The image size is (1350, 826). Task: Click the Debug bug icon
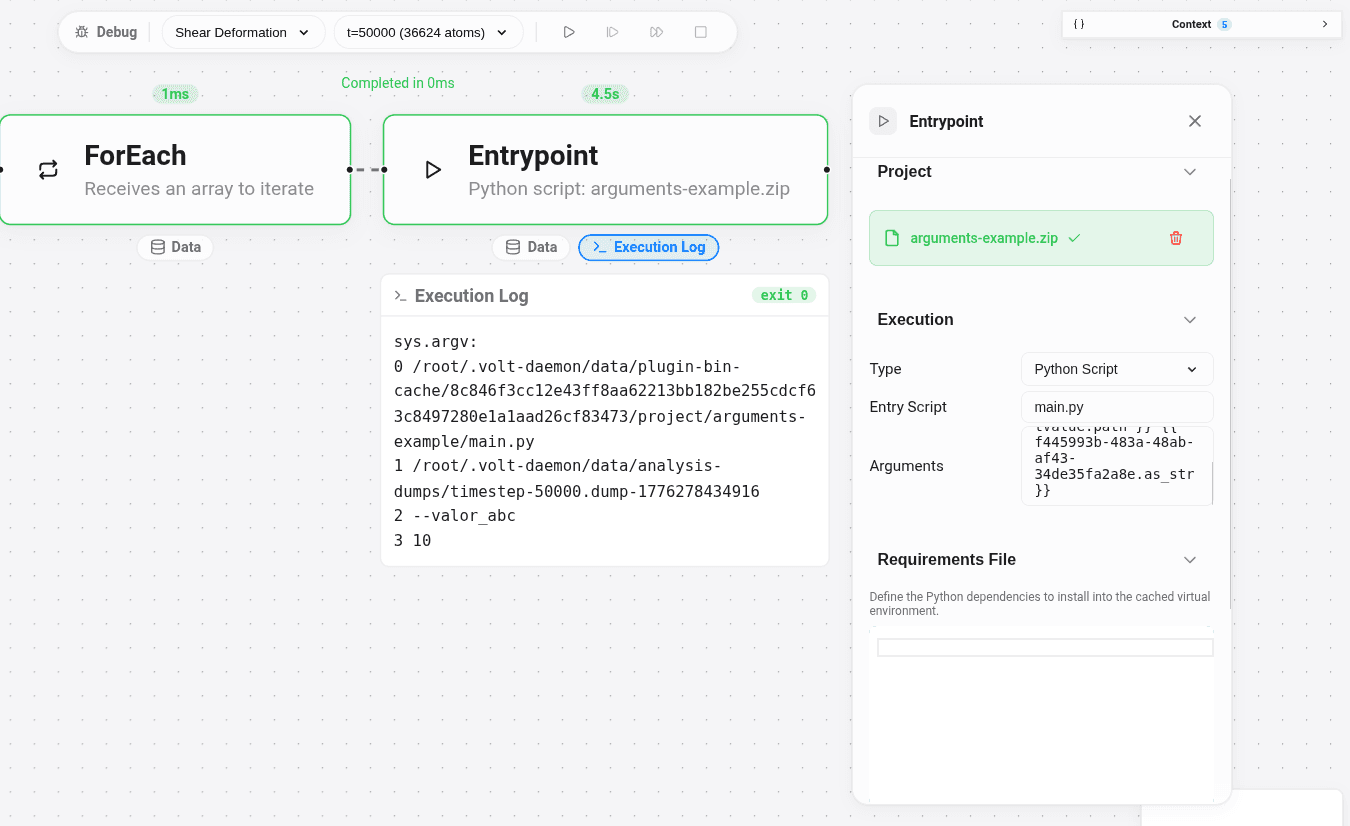click(82, 32)
